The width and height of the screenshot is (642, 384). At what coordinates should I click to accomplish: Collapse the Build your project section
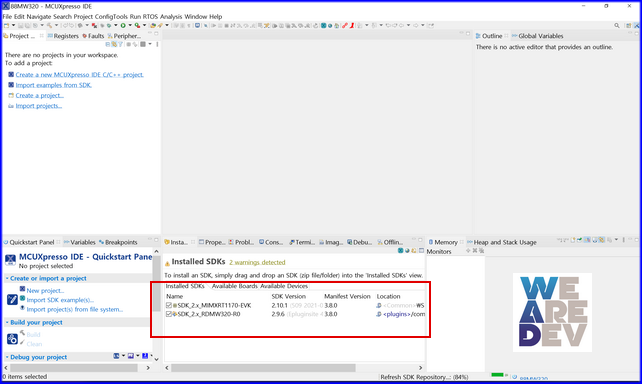[x=7, y=323]
